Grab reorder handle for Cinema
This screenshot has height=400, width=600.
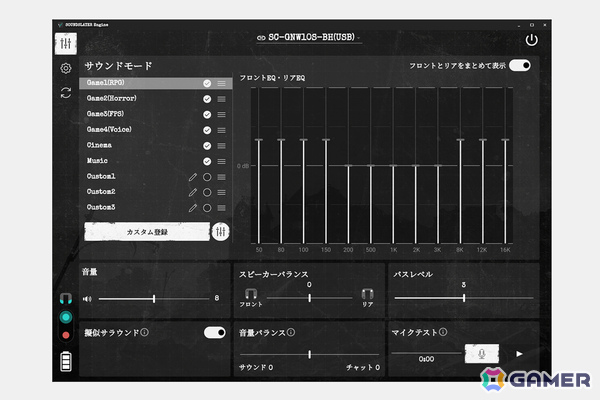point(222,146)
